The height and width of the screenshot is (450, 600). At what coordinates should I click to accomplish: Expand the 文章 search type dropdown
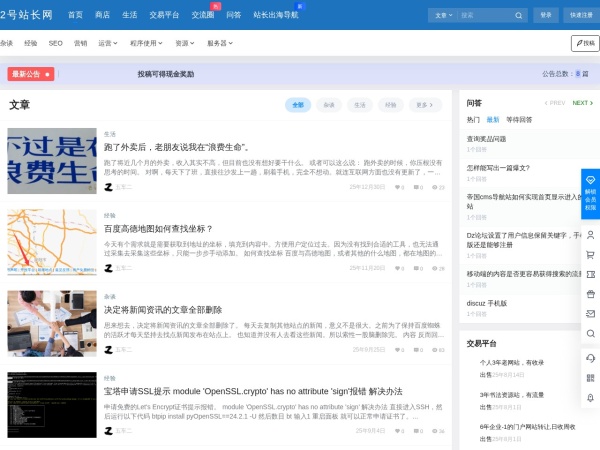(x=444, y=15)
